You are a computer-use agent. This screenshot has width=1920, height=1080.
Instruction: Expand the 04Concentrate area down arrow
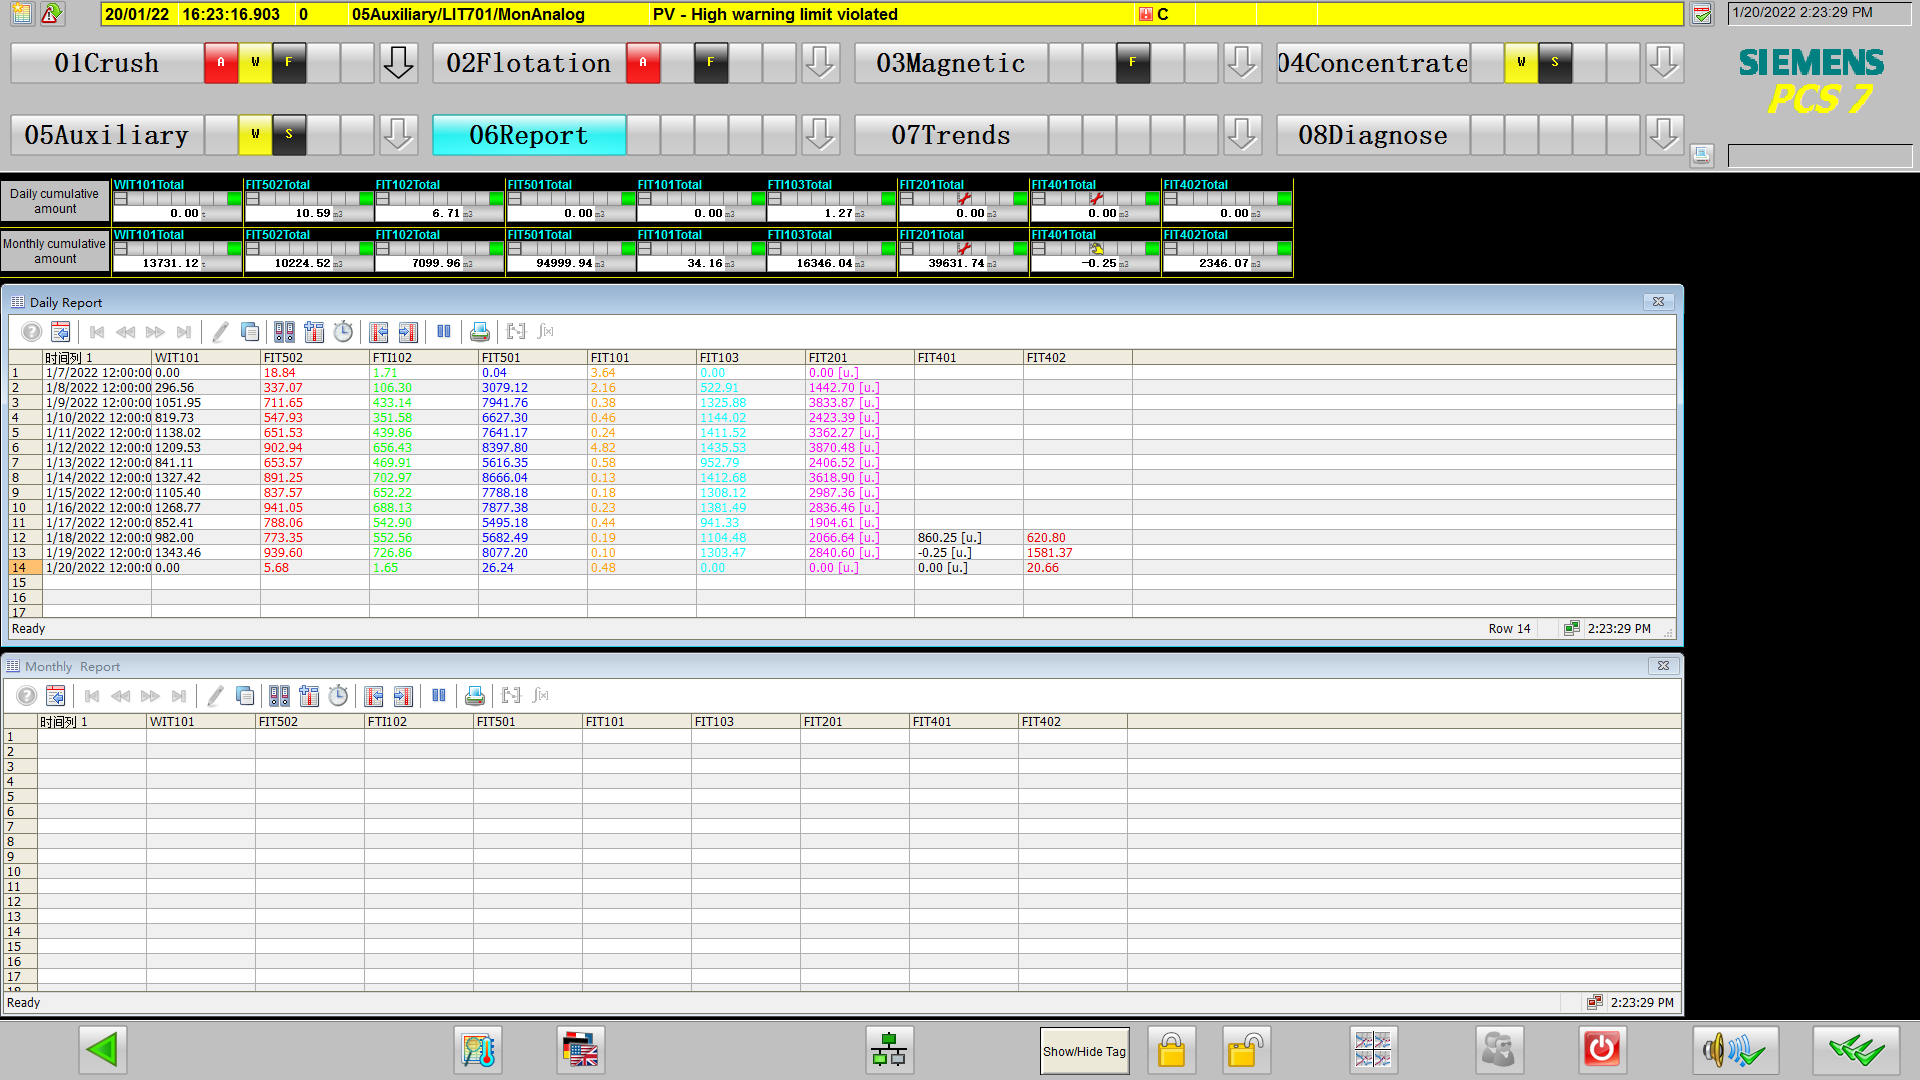click(1664, 63)
